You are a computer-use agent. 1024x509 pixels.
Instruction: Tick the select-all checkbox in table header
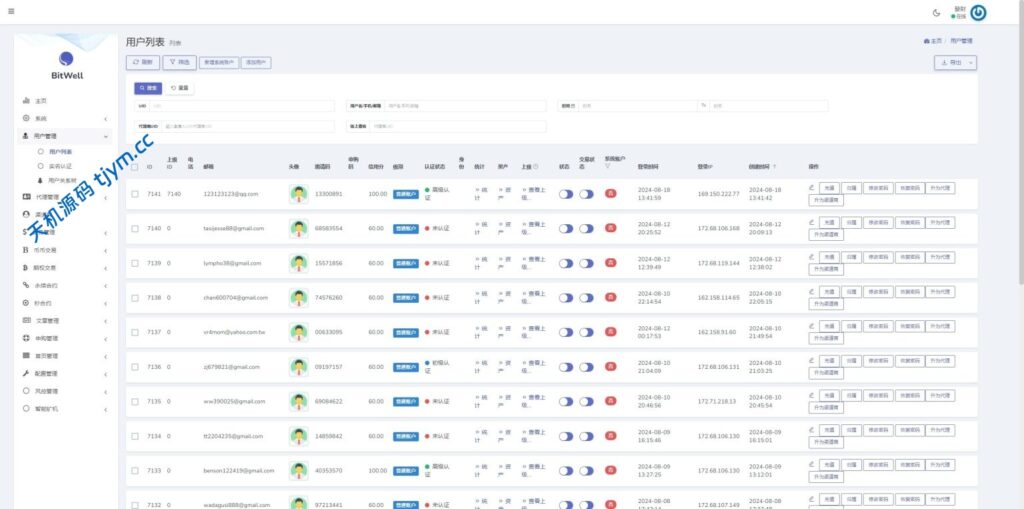tap(135, 166)
